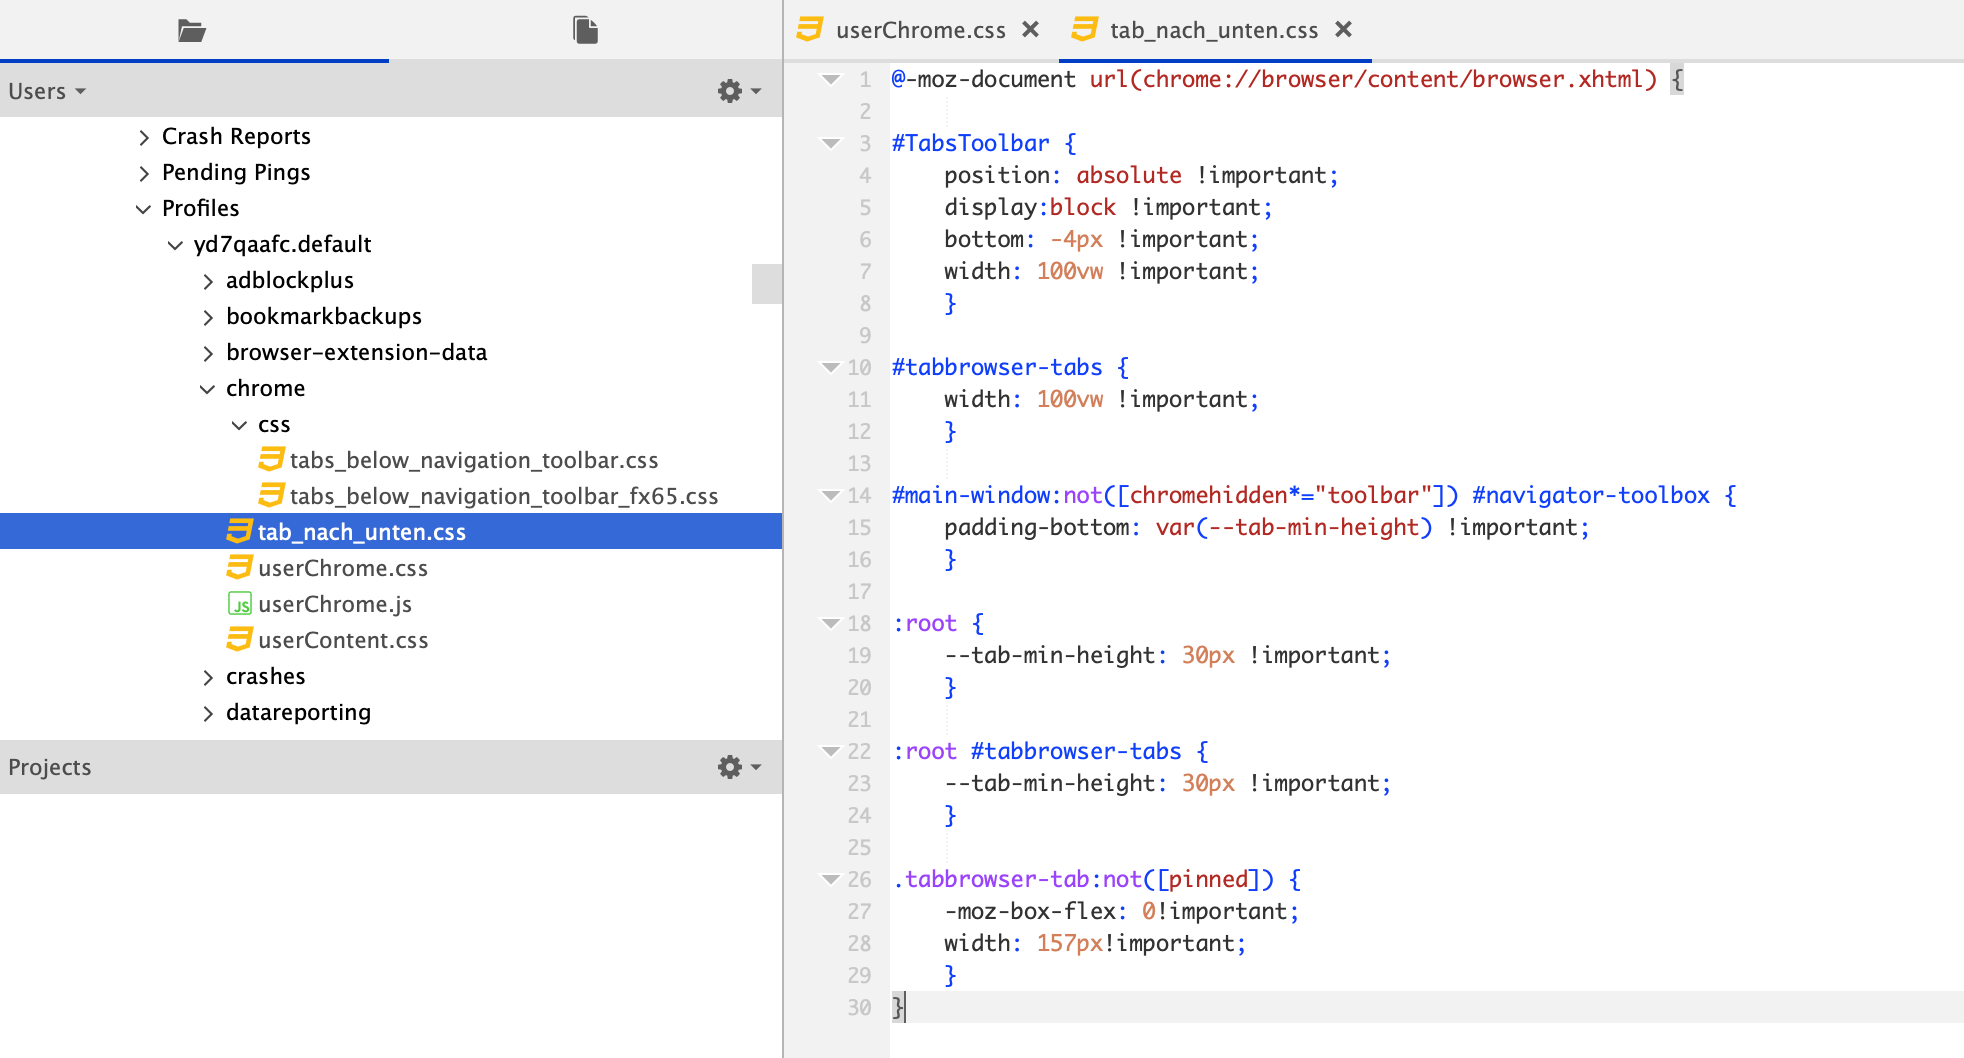Fold the .tabbrowser-tab block at line 26
This screenshot has width=1964, height=1058.
click(831, 879)
